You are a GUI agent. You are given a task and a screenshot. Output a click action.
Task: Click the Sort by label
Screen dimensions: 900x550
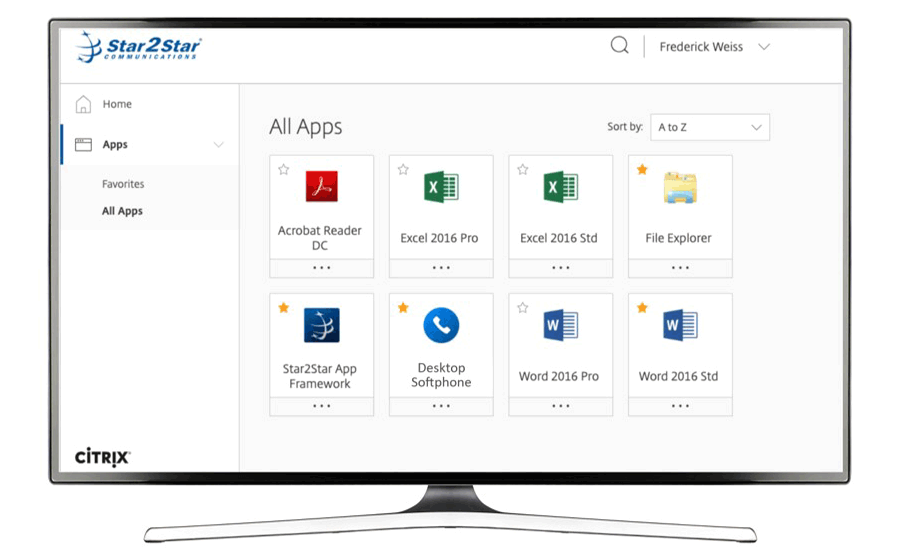pyautogui.click(x=624, y=126)
